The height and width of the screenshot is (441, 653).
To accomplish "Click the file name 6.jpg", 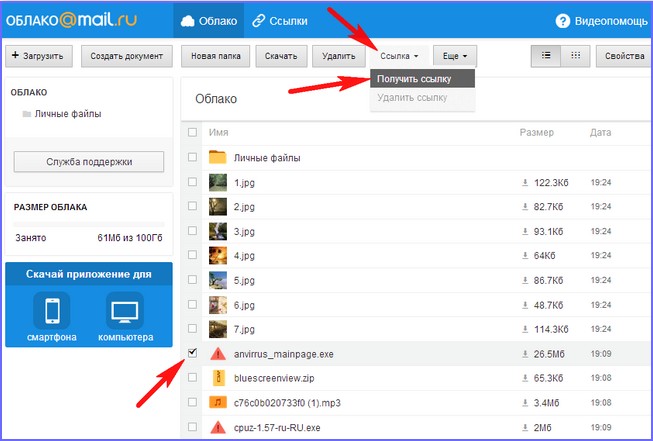I will (x=244, y=305).
